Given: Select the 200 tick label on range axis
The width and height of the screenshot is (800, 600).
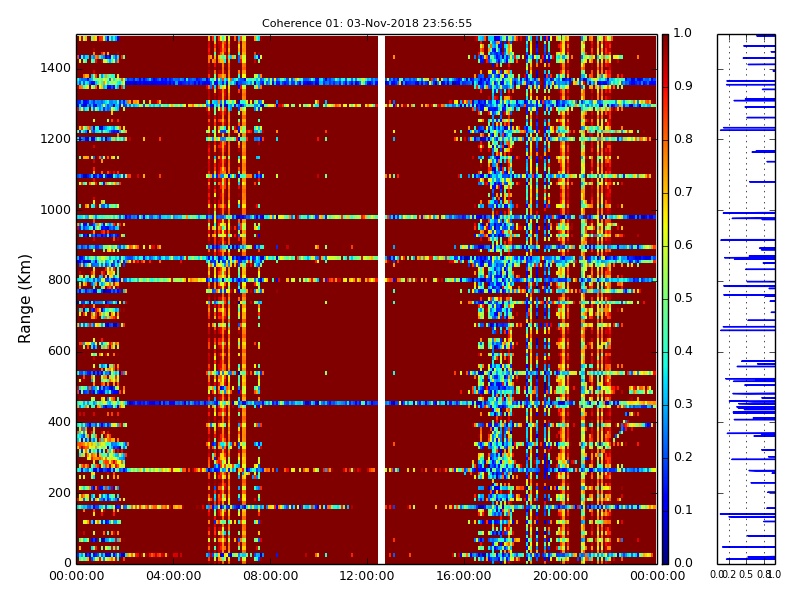Looking at the screenshot, I should click(60, 493).
